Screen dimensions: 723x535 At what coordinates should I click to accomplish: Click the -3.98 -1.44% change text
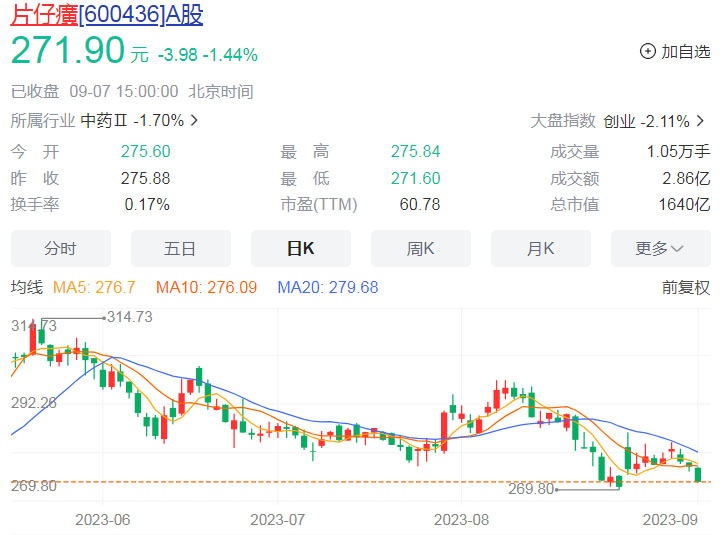207,55
